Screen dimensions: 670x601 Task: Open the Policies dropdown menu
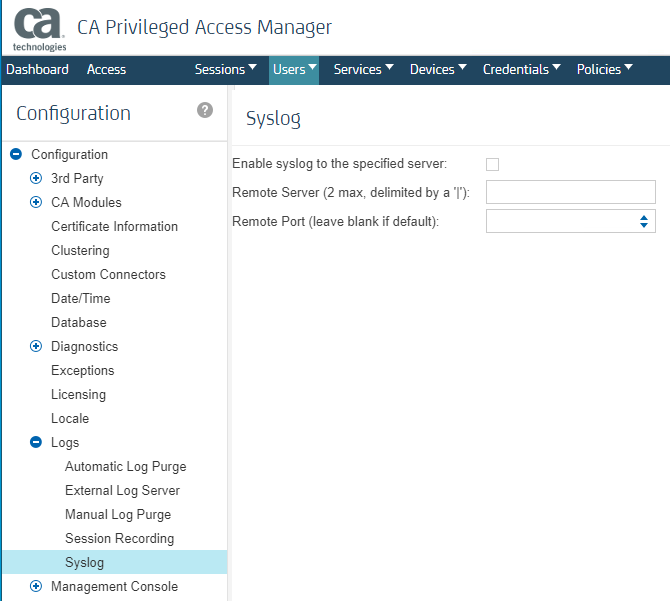605,69
